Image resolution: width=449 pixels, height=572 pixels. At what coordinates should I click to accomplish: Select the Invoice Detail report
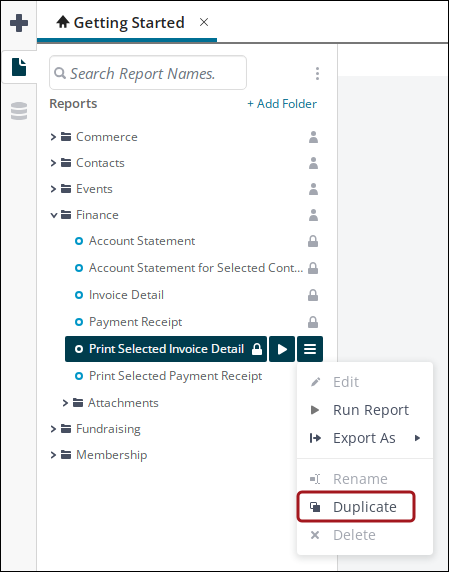[x=126, y=295]
